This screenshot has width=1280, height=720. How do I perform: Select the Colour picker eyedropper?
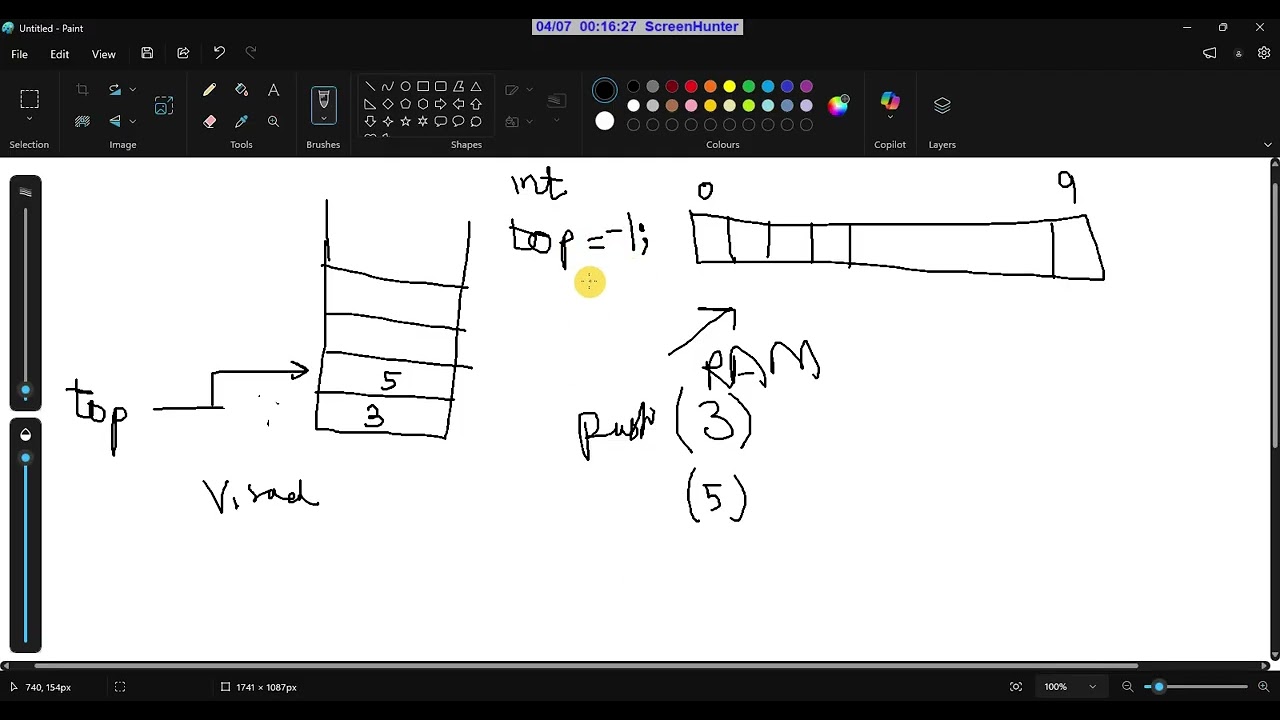pos(241,121)
